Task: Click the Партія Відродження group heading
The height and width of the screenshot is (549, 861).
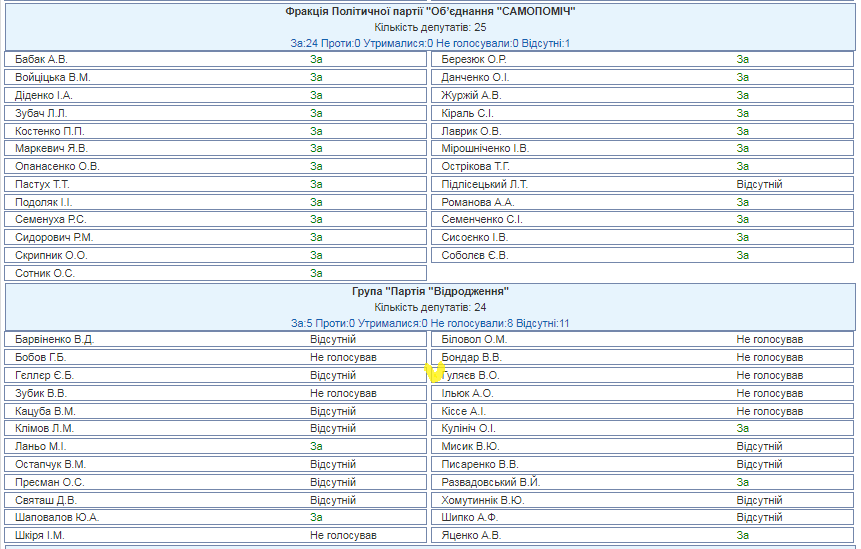Action: point(430,292)
